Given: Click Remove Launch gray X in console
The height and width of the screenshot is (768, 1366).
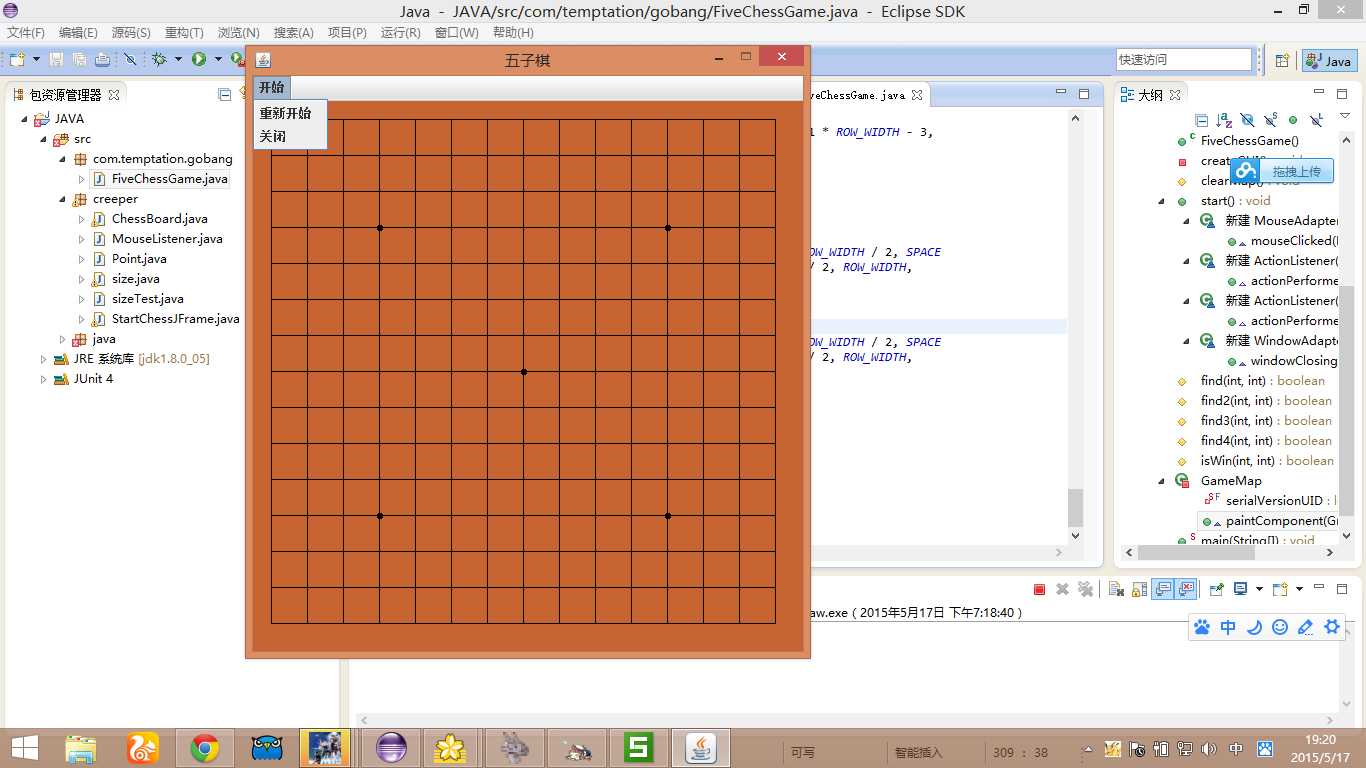Looking at the screenshot, I should click(x=1063, y=590).
